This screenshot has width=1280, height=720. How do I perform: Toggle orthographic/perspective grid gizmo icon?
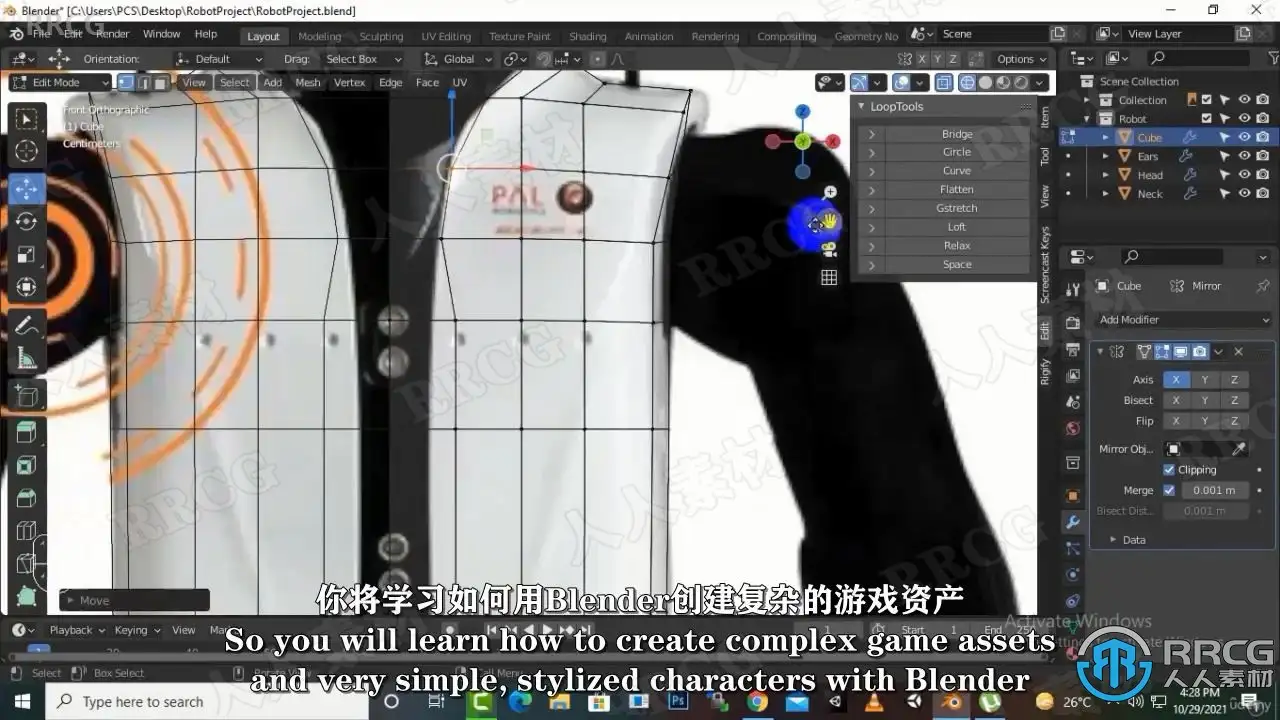tap(829, 277)
